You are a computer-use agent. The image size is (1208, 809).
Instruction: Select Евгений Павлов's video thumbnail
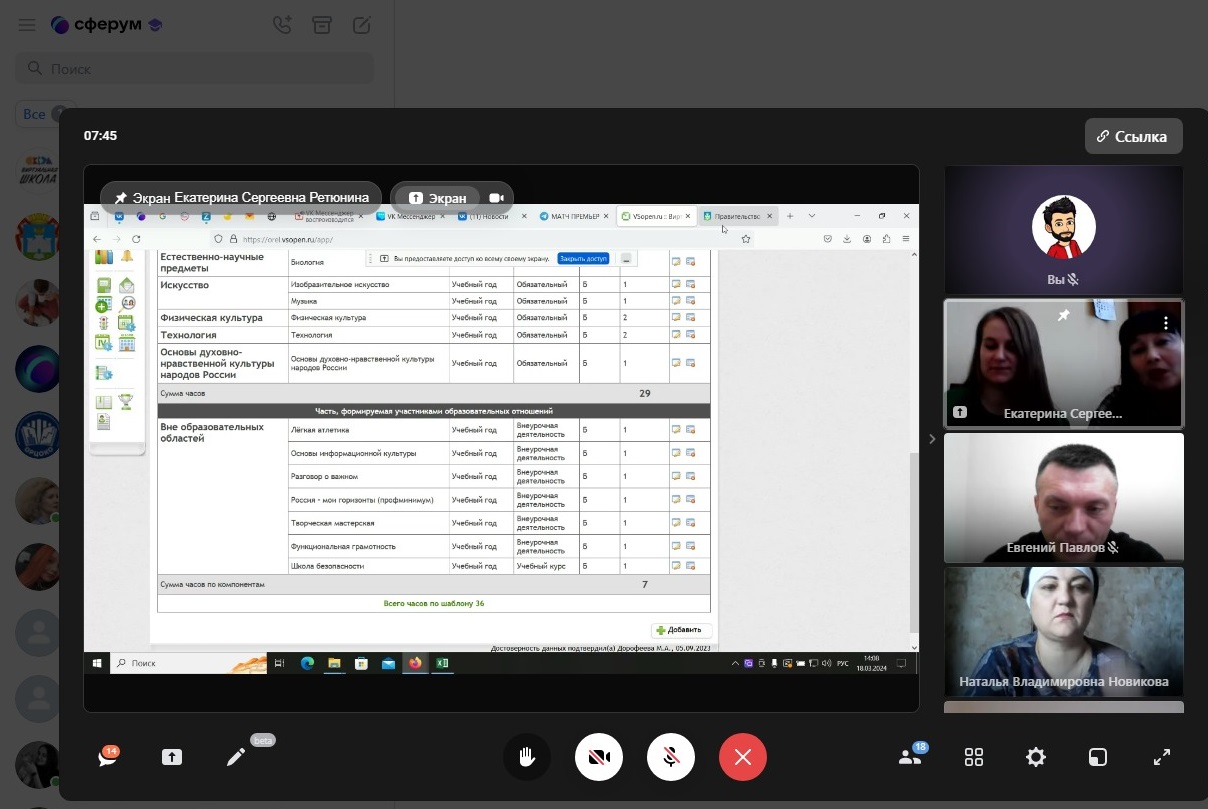(1063, 498)
